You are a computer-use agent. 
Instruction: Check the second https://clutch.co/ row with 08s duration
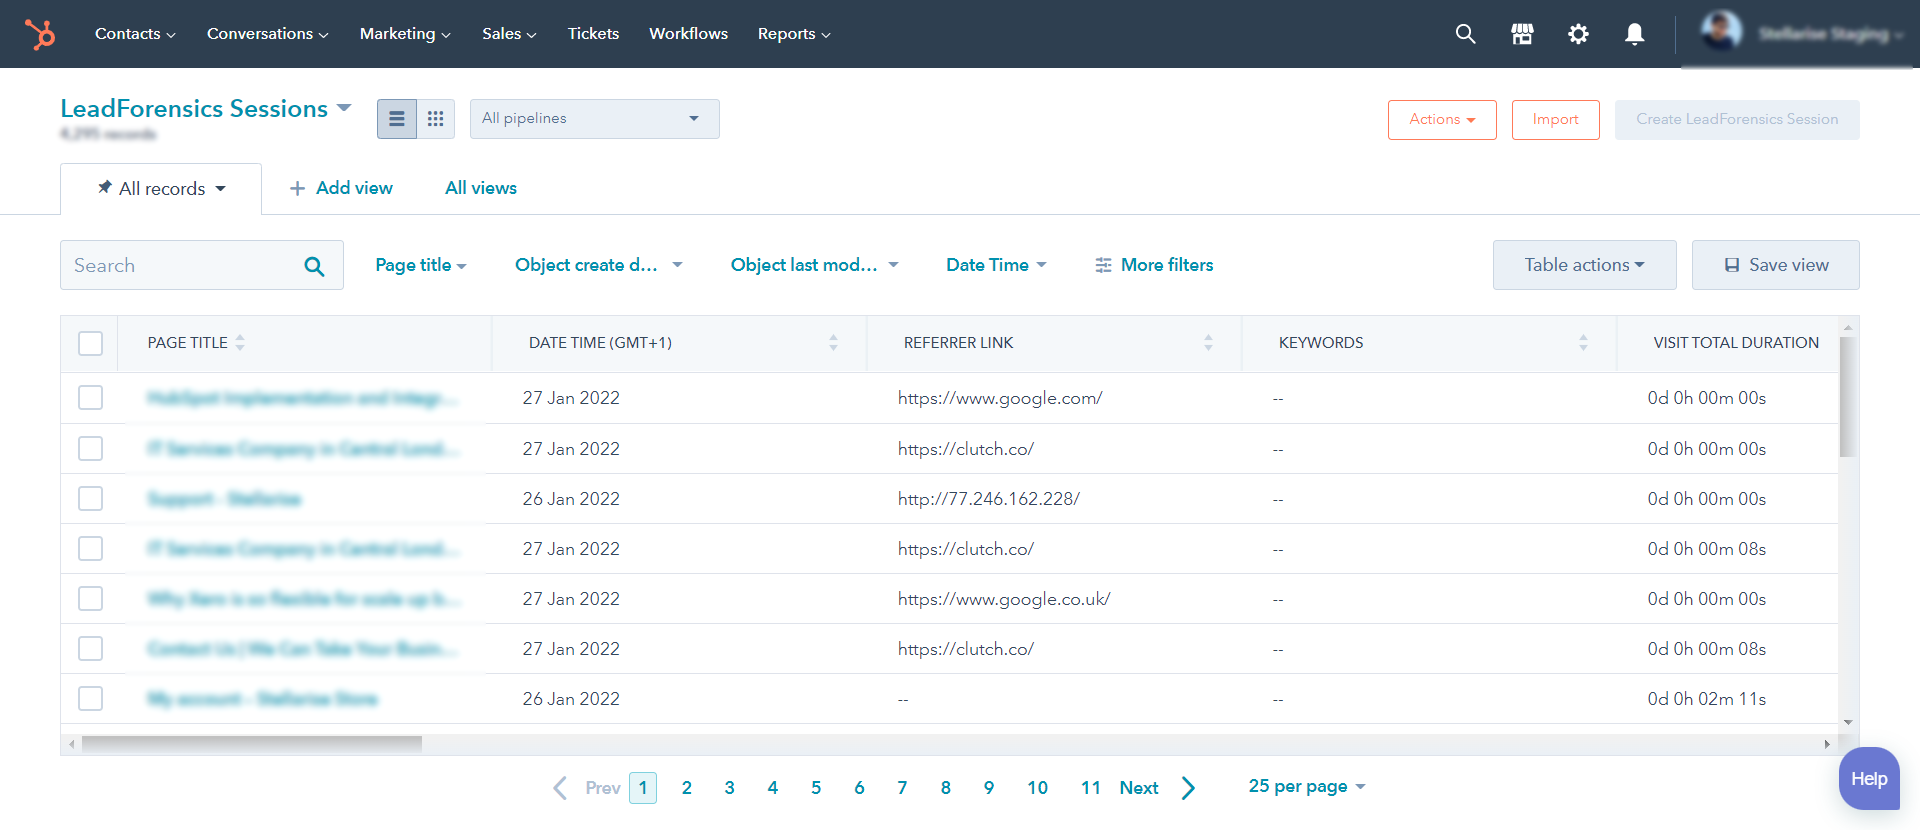pyautogui.click(x=90, y=548)
